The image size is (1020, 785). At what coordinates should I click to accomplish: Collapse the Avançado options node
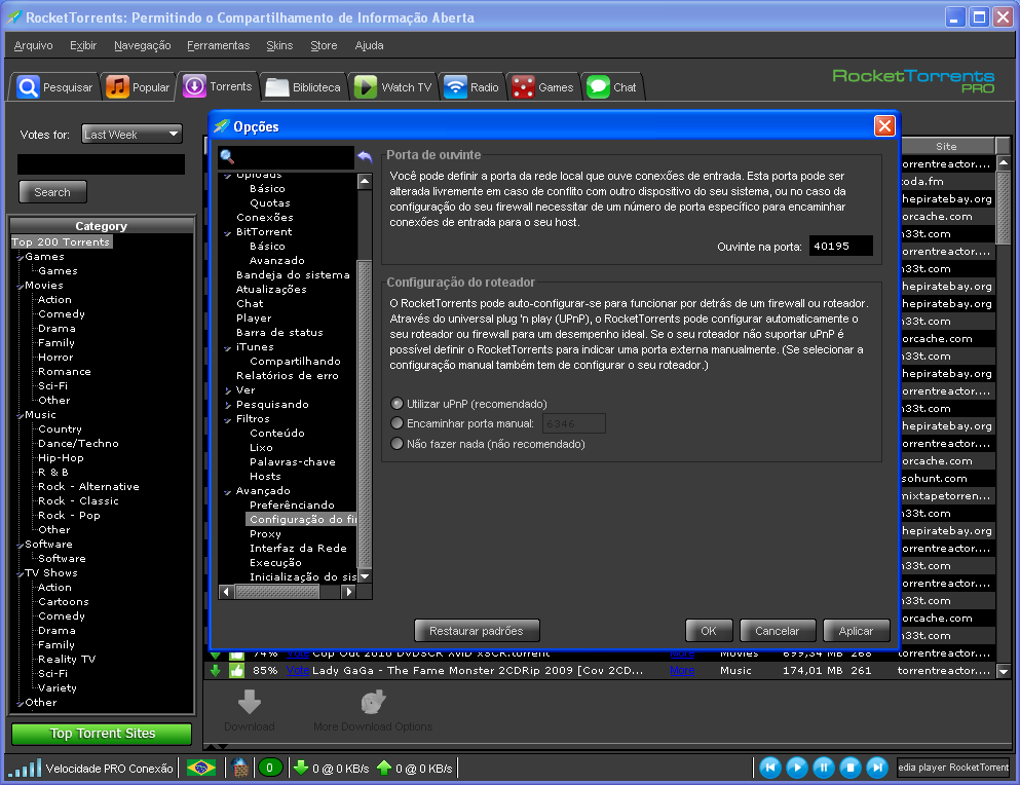(228, 492)
